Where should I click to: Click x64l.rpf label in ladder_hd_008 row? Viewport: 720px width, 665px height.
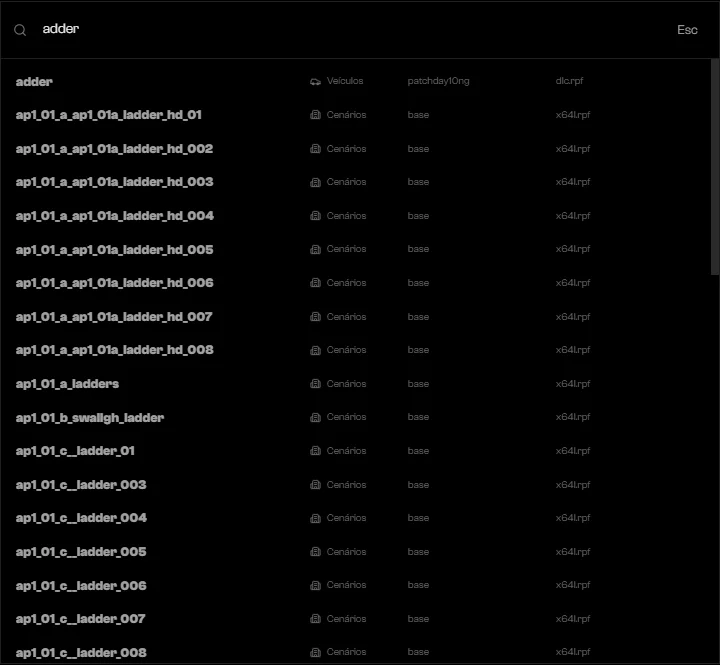point(573,350)
